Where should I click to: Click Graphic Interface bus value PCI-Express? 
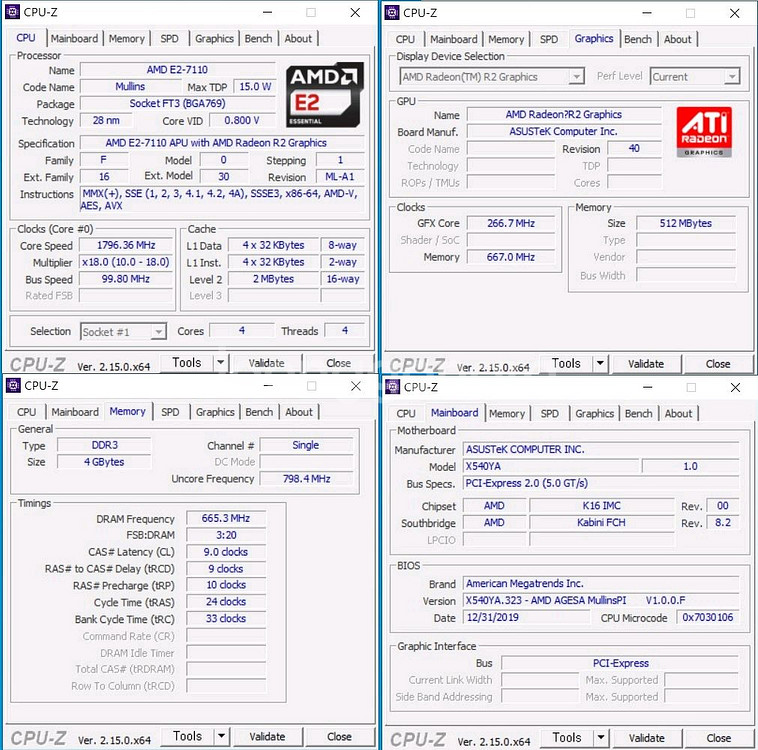pos(621,663)
